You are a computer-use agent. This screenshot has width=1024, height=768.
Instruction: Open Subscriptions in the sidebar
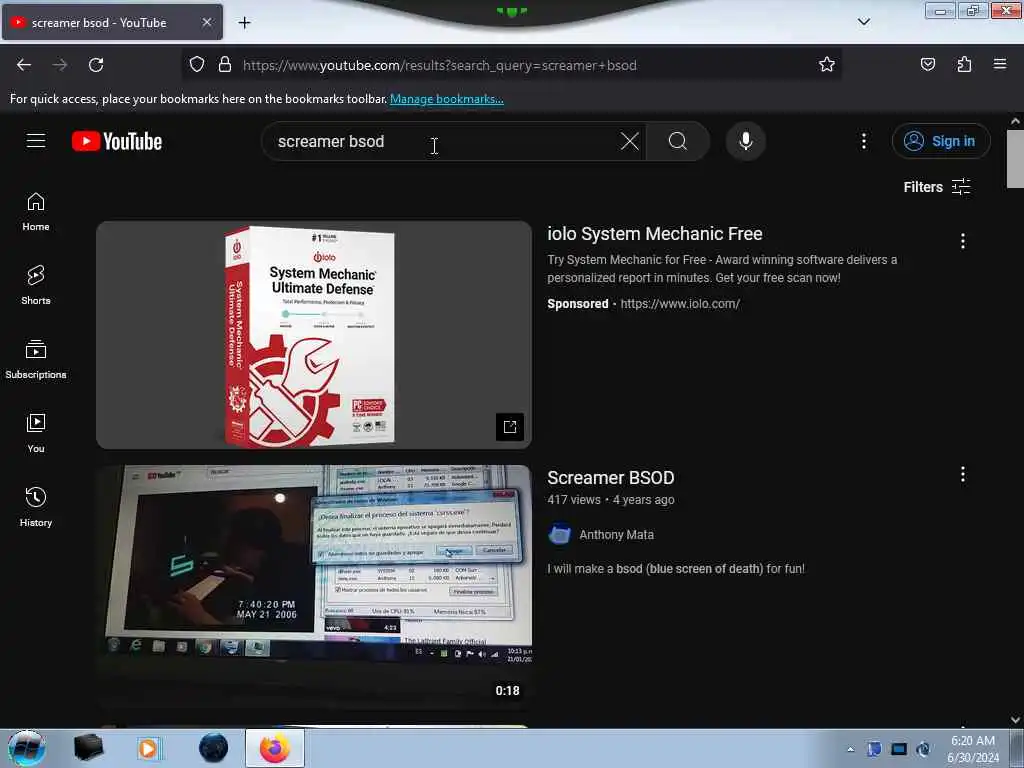pyautogui.click(x=36, y=359)
